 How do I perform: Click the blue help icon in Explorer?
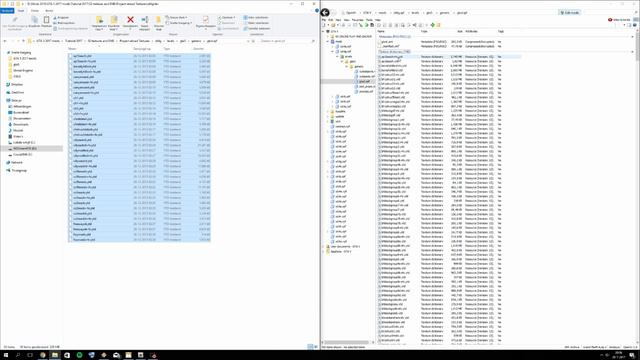click(x=317, y=11)
